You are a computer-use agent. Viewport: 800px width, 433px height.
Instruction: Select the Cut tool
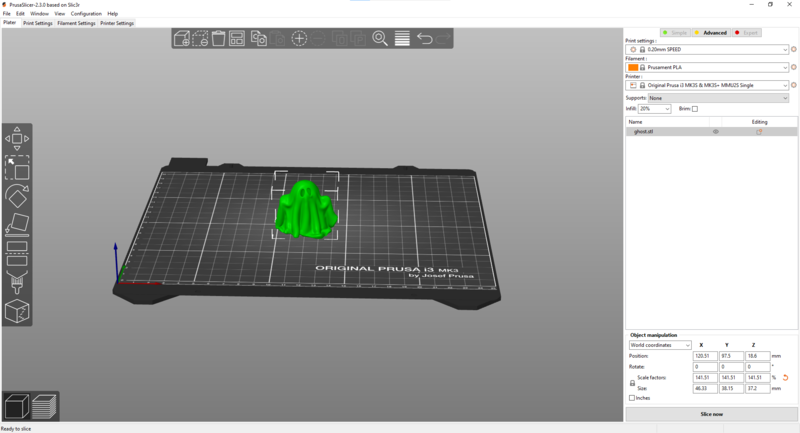pyautogui.click(x=17, y=253)
